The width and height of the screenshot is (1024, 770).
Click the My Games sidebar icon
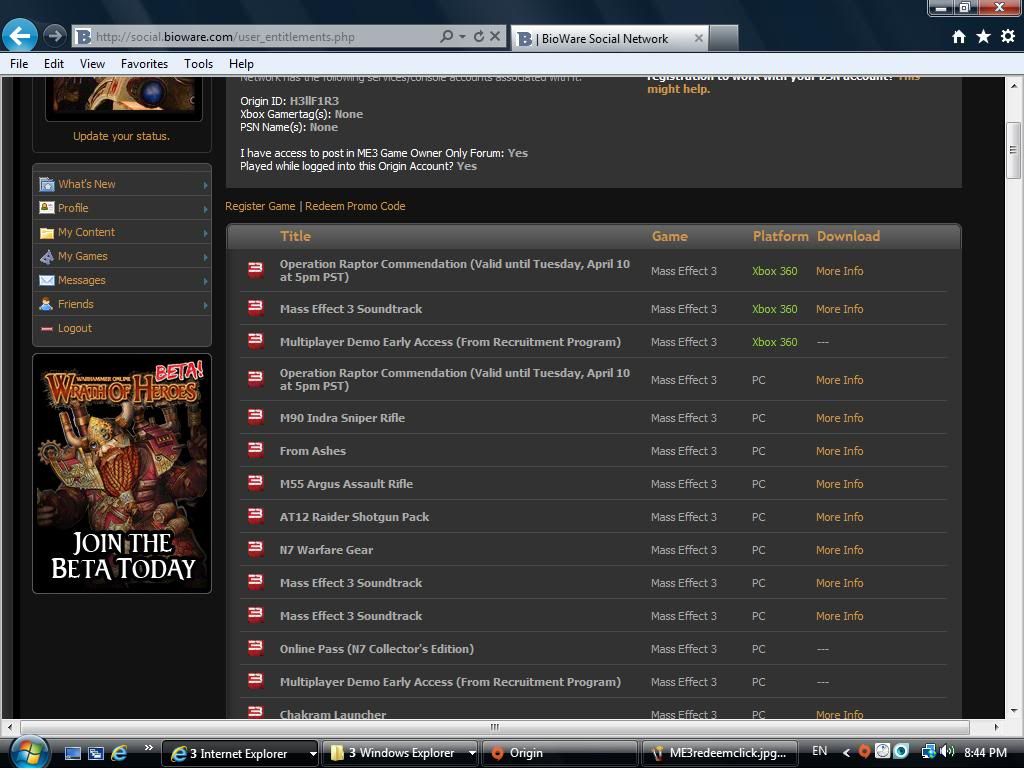pos(47,256)
